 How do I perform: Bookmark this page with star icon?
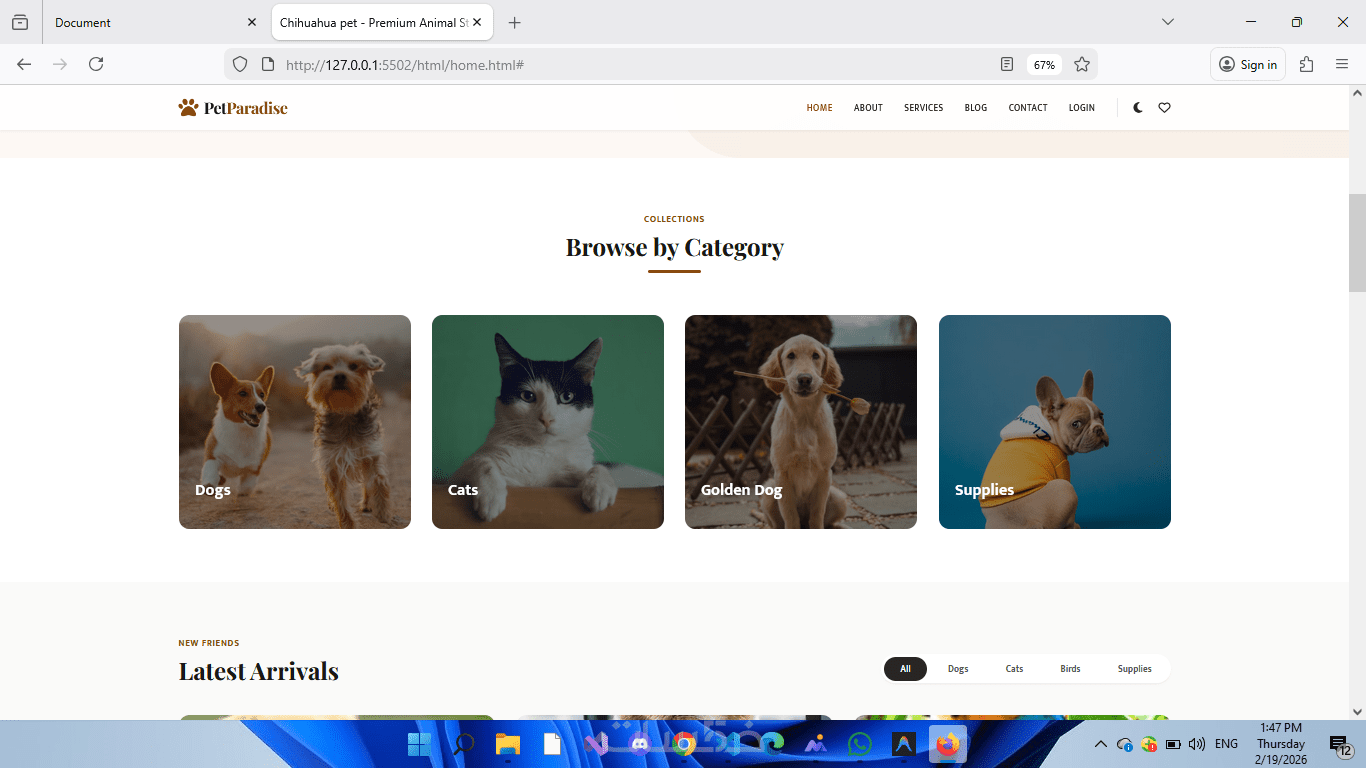click(1082, 64)
